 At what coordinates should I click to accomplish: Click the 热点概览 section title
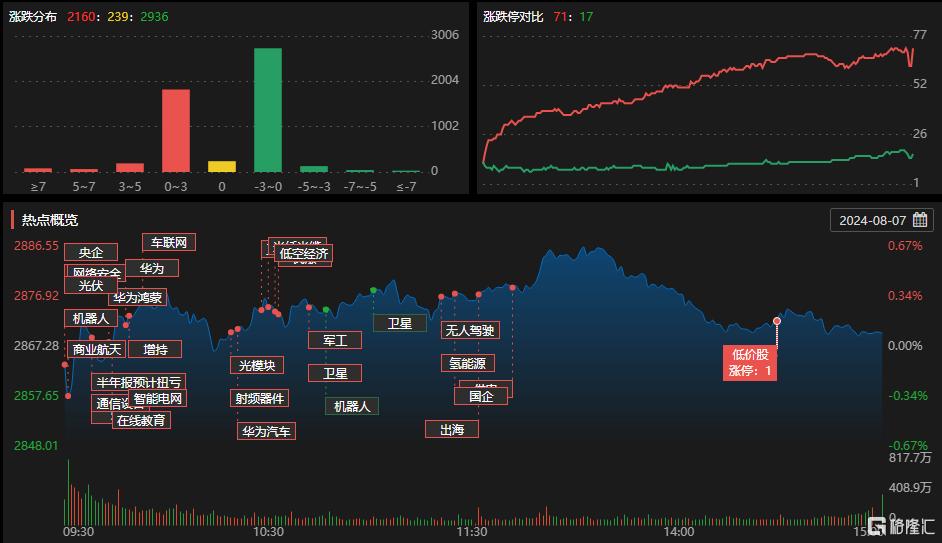[50, 220]
